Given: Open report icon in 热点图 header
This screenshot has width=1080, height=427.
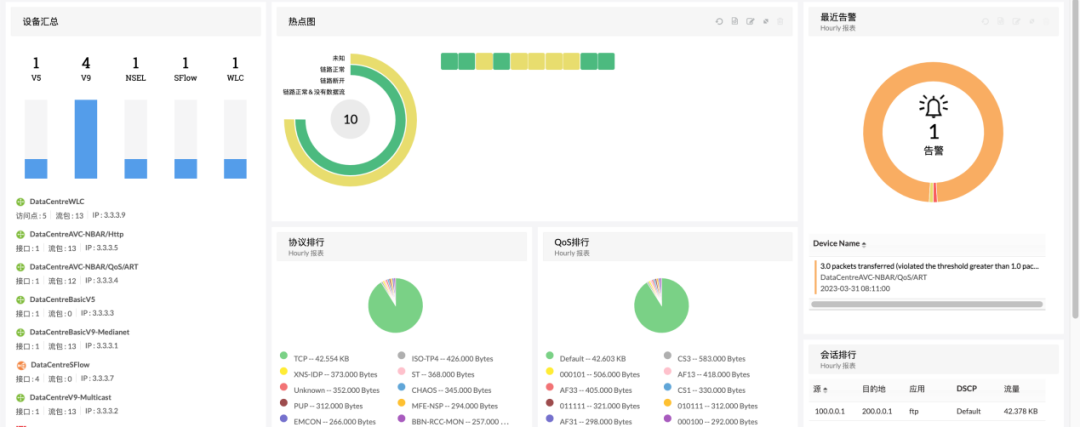Looking at the screenshot, I should [x=734, y=21].
